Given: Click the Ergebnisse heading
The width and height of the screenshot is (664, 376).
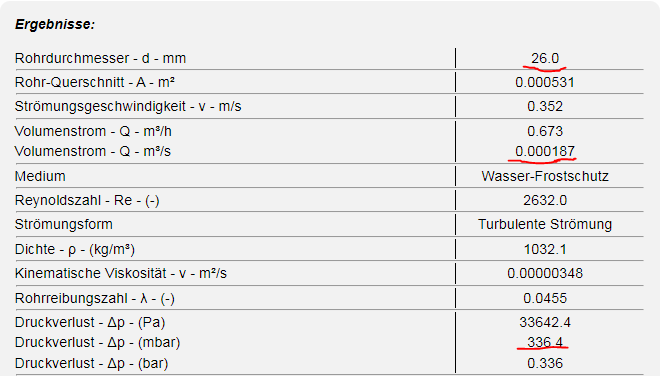Looking at the screenshot, I should point(55,25).
